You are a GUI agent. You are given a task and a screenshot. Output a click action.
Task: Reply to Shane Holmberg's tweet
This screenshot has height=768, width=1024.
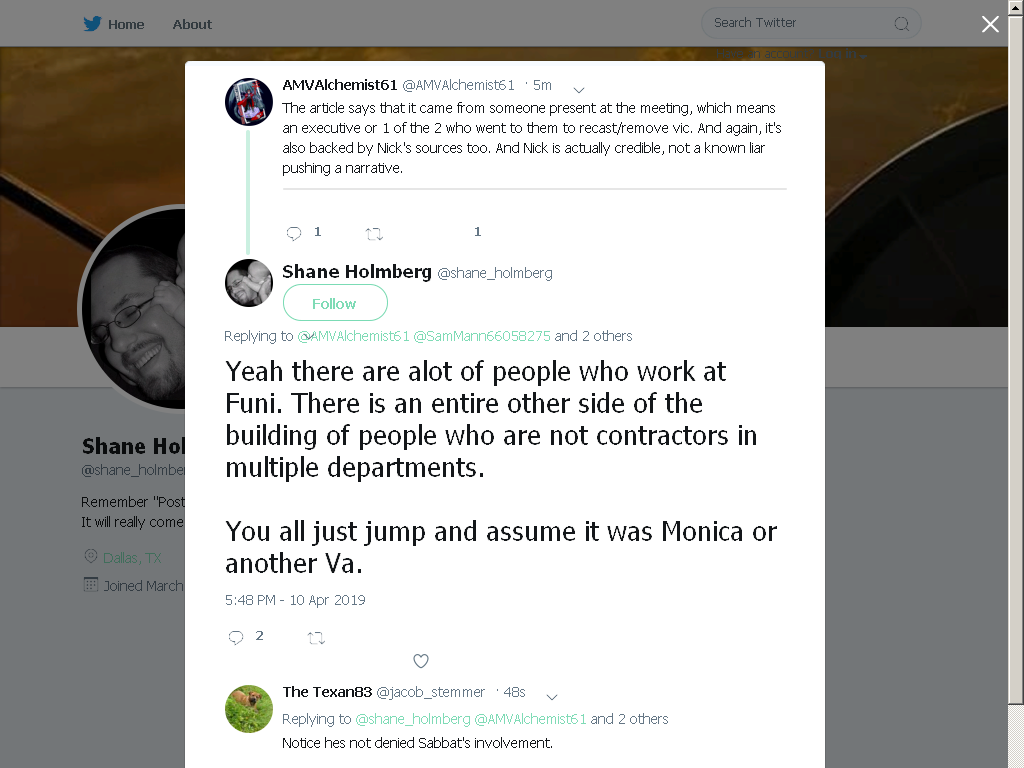[x=236, y=637]
